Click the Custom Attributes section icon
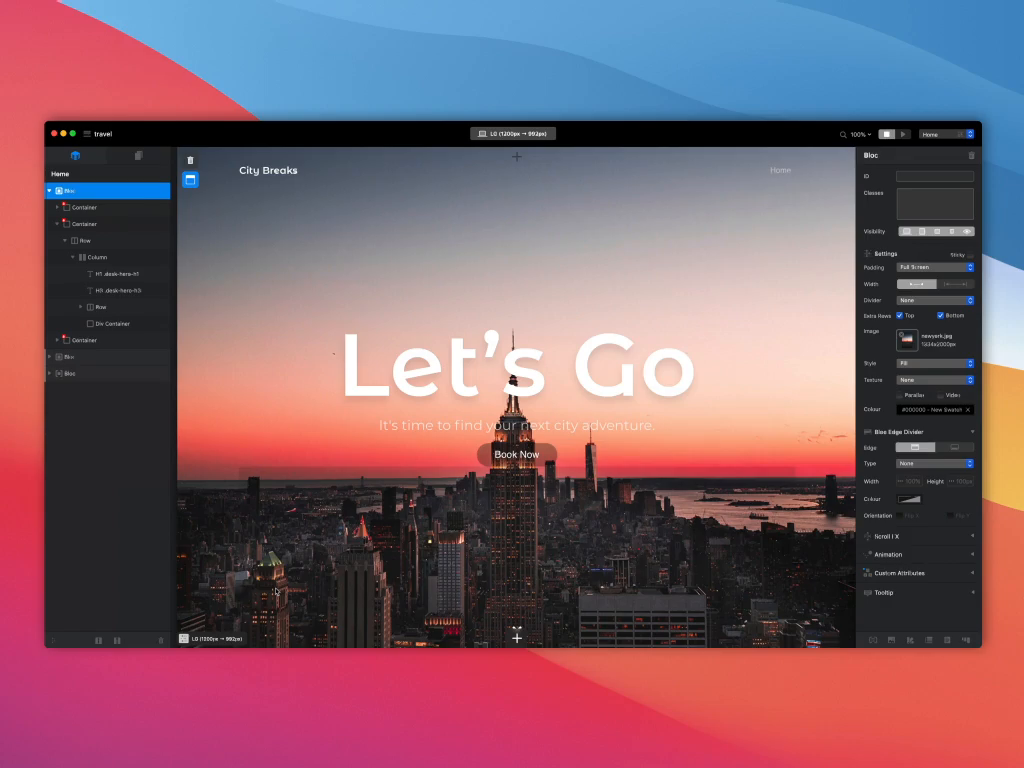This screenshot has width=1024, height=768. pyautogui.click(x=867, y=573)
